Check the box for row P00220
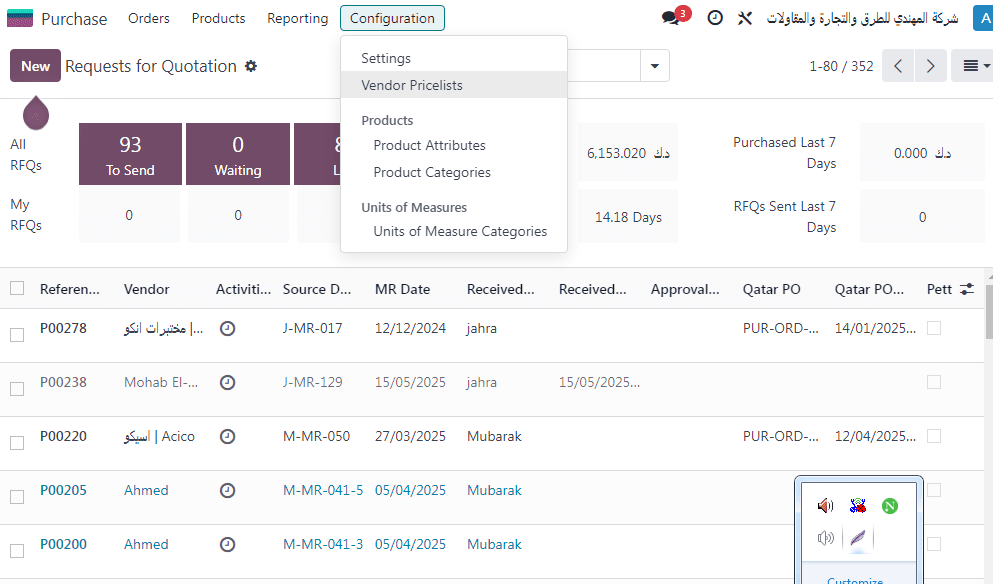 [17, 443]
